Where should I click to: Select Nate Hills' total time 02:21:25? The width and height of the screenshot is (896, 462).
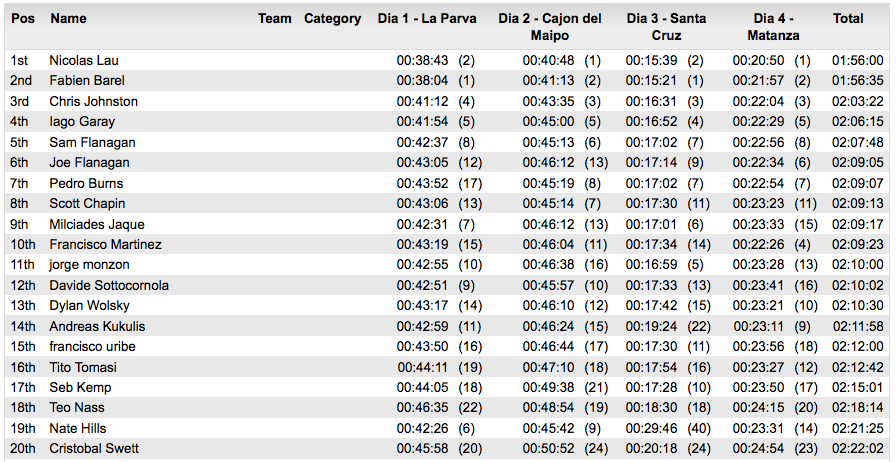pyautogui.click(x=858, y=429)
